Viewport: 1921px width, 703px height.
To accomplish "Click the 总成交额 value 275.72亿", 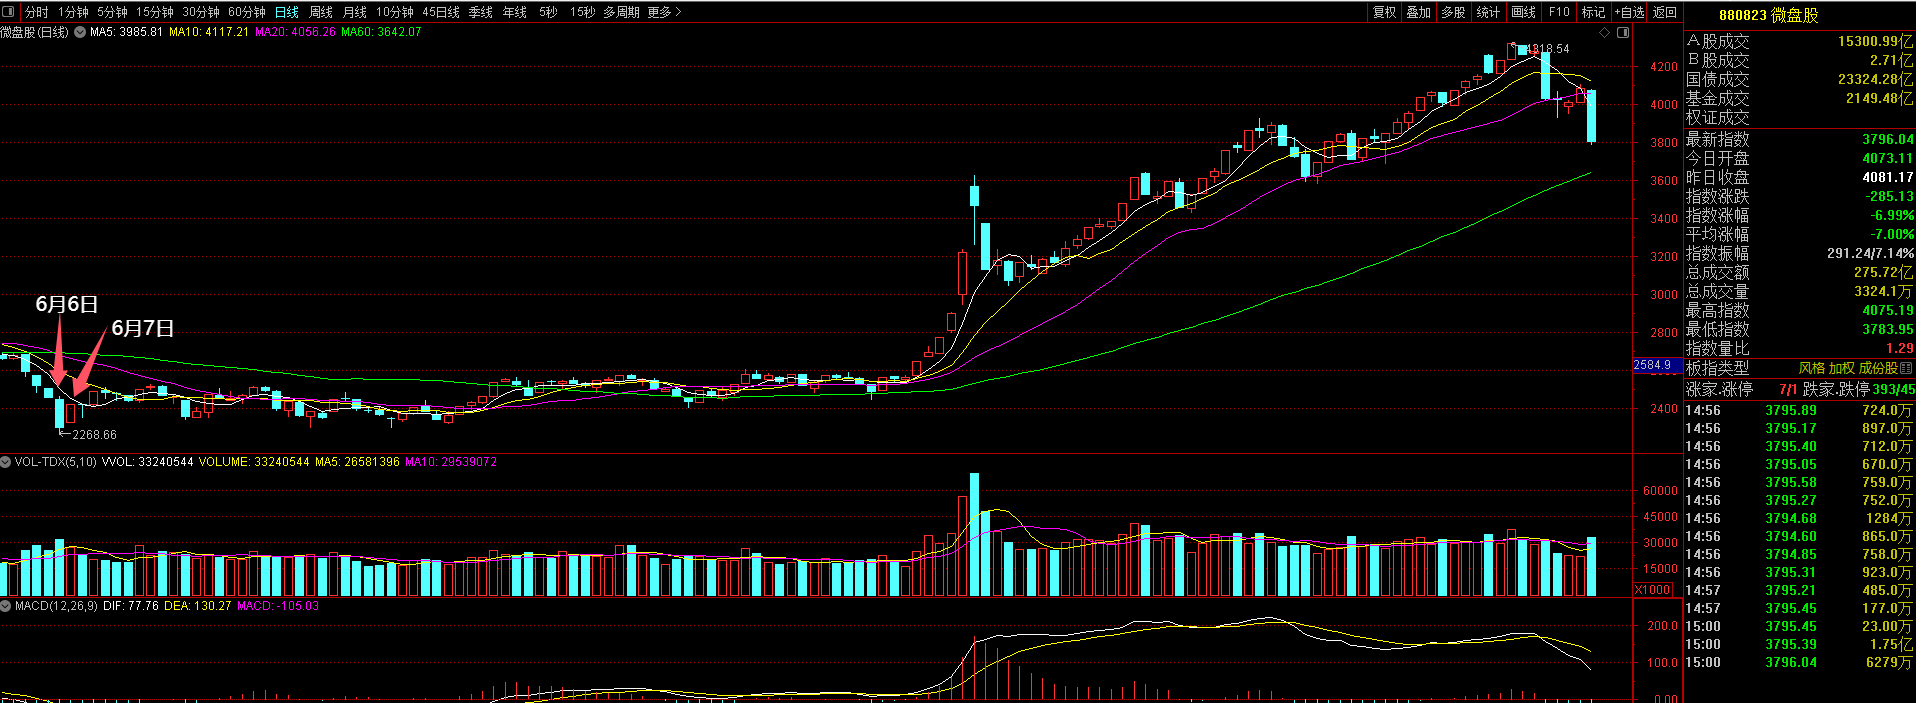I will 1883,273.
